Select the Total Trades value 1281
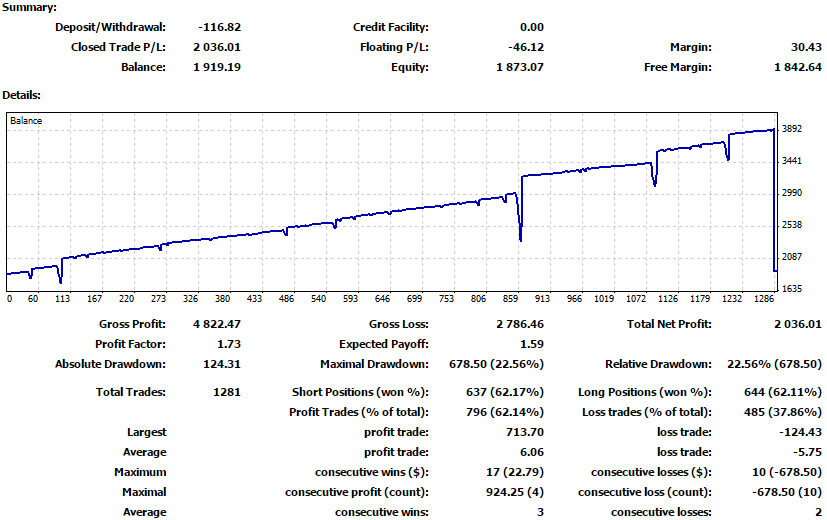The height and width of the screenshot is (520, 827). click(x=227, y=393)
